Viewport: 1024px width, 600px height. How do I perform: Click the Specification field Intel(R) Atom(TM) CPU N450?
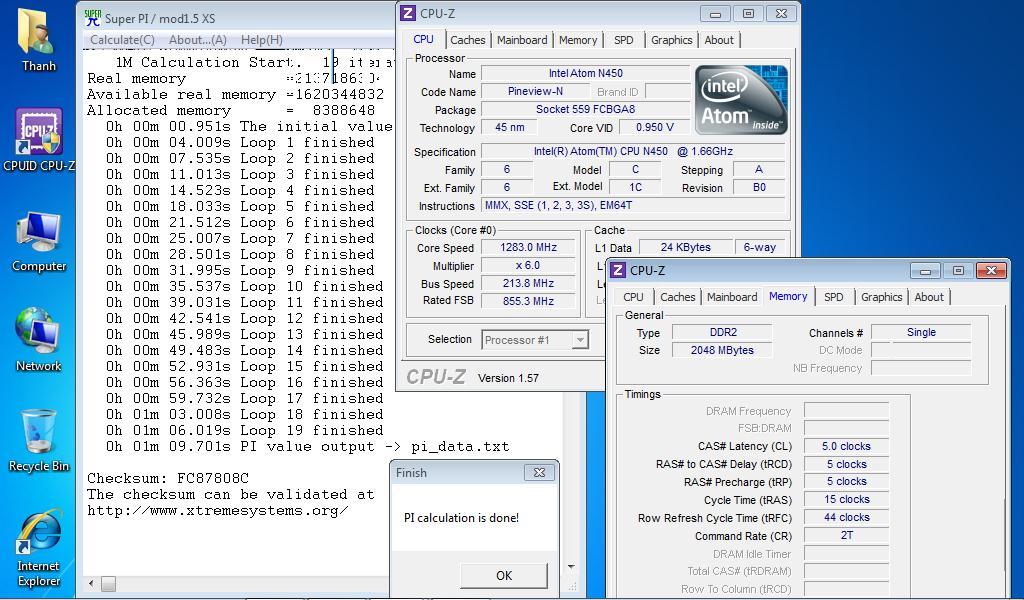(x=633, y=151)
